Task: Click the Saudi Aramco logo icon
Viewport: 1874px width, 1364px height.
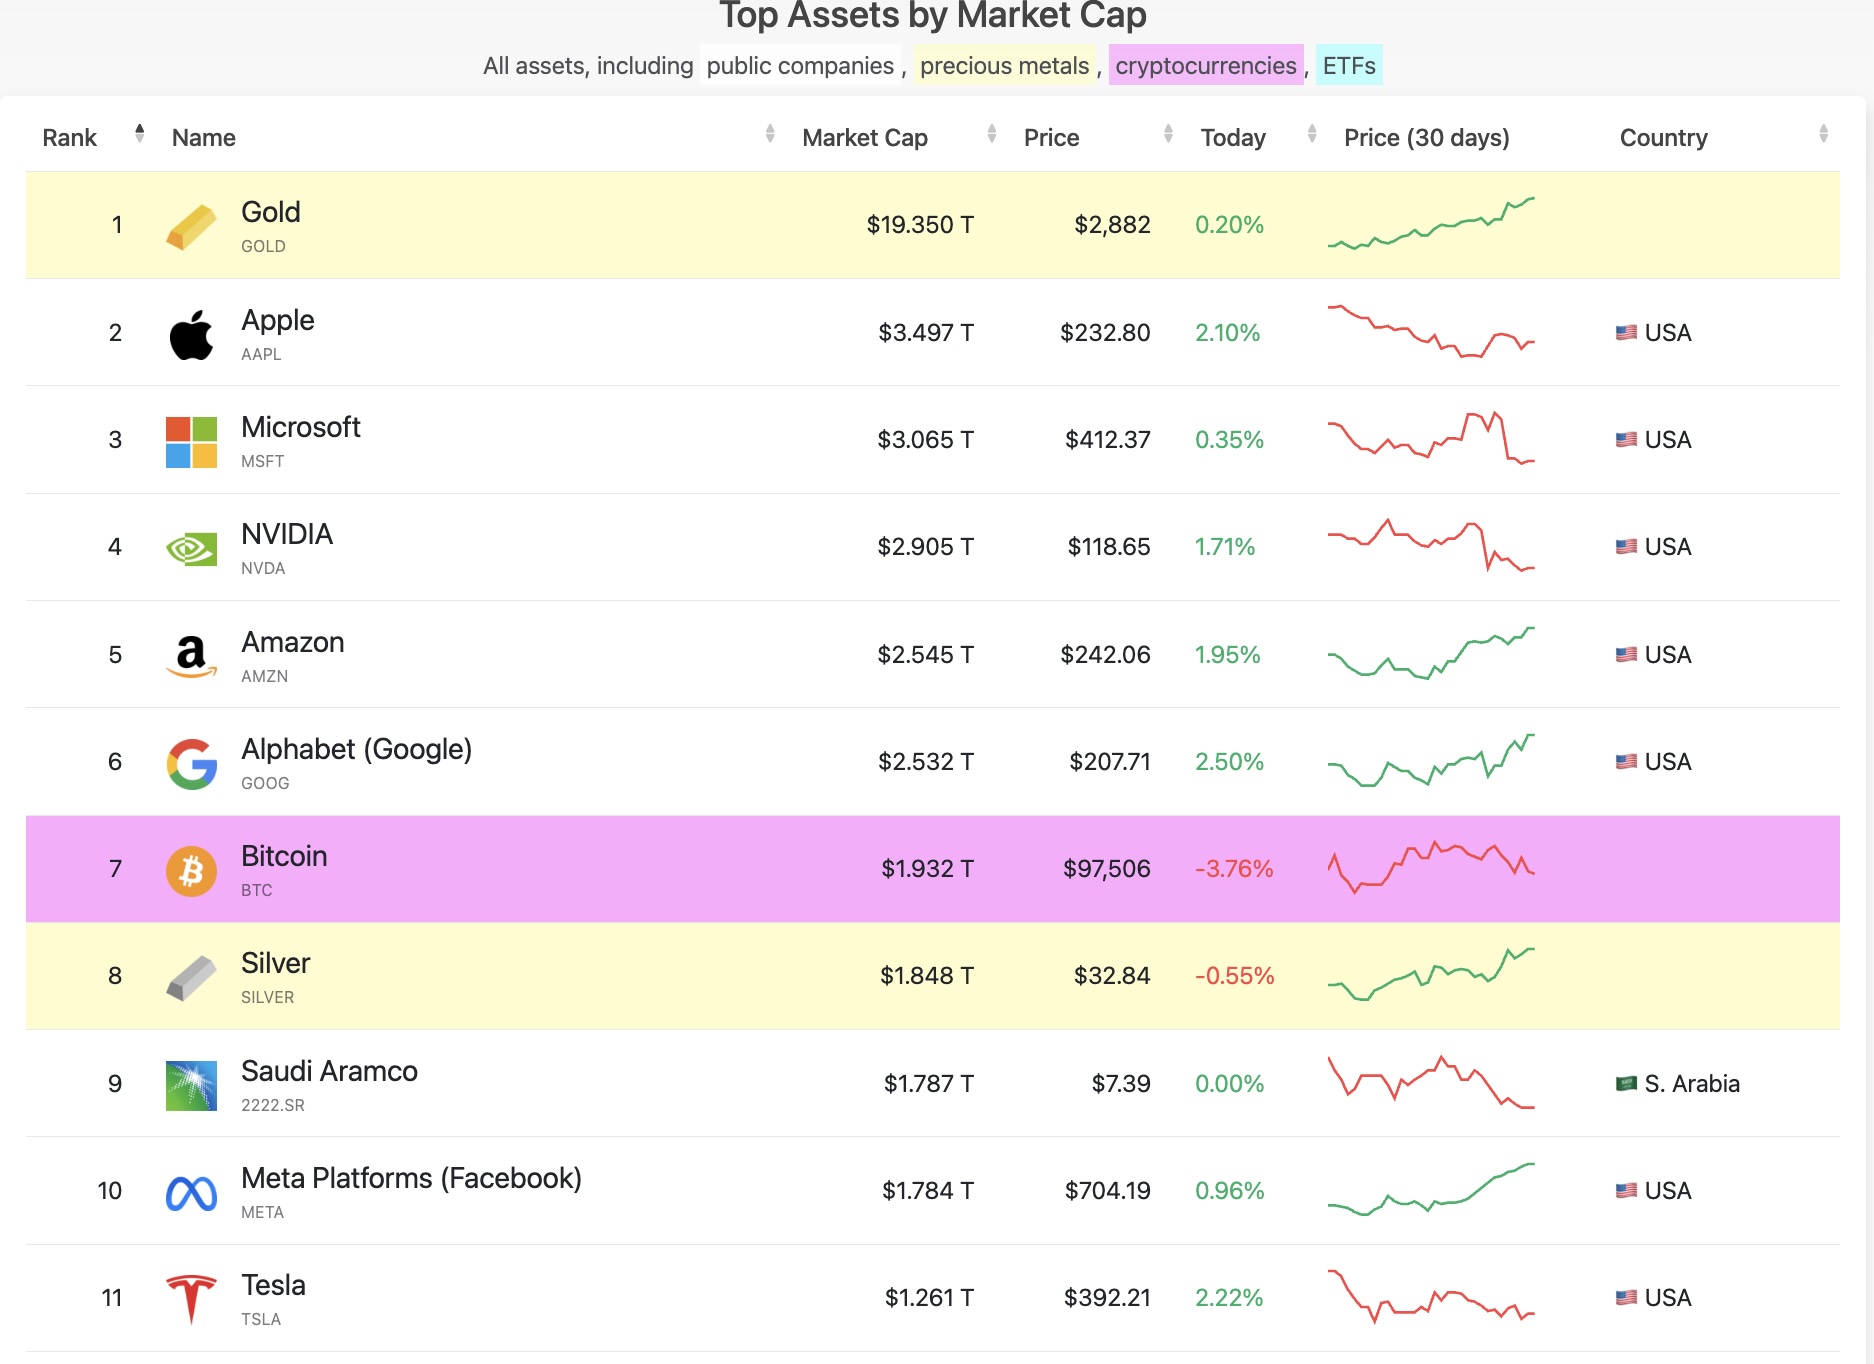Action: pyautogui.click(x=191, y=1086)
